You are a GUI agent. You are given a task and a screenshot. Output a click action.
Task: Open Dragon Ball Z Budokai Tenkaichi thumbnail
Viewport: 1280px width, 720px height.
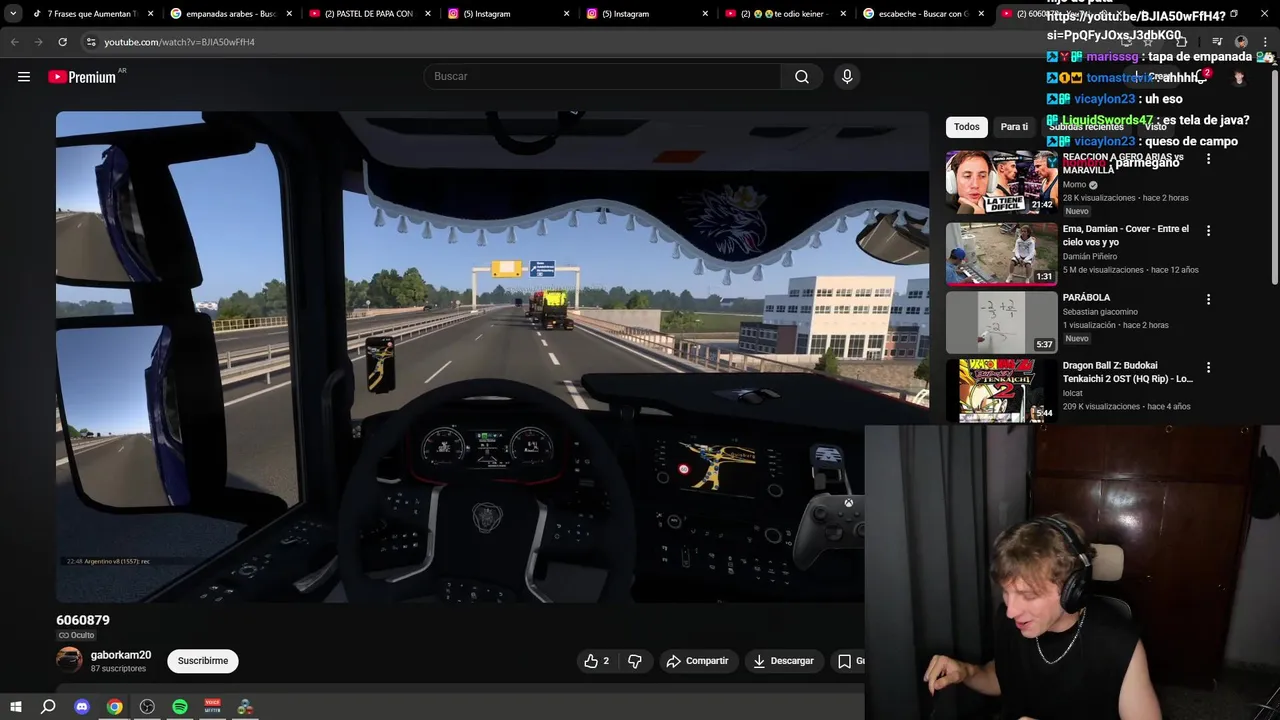coord(1001,391)
